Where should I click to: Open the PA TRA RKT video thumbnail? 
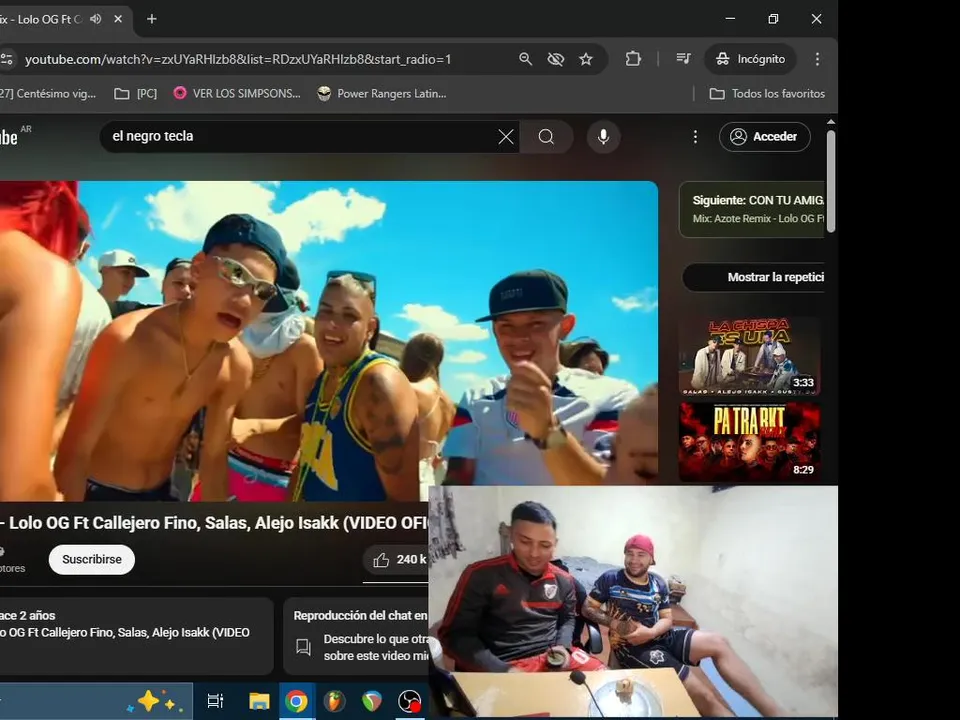pyautogui.click(x=749, y=443)
